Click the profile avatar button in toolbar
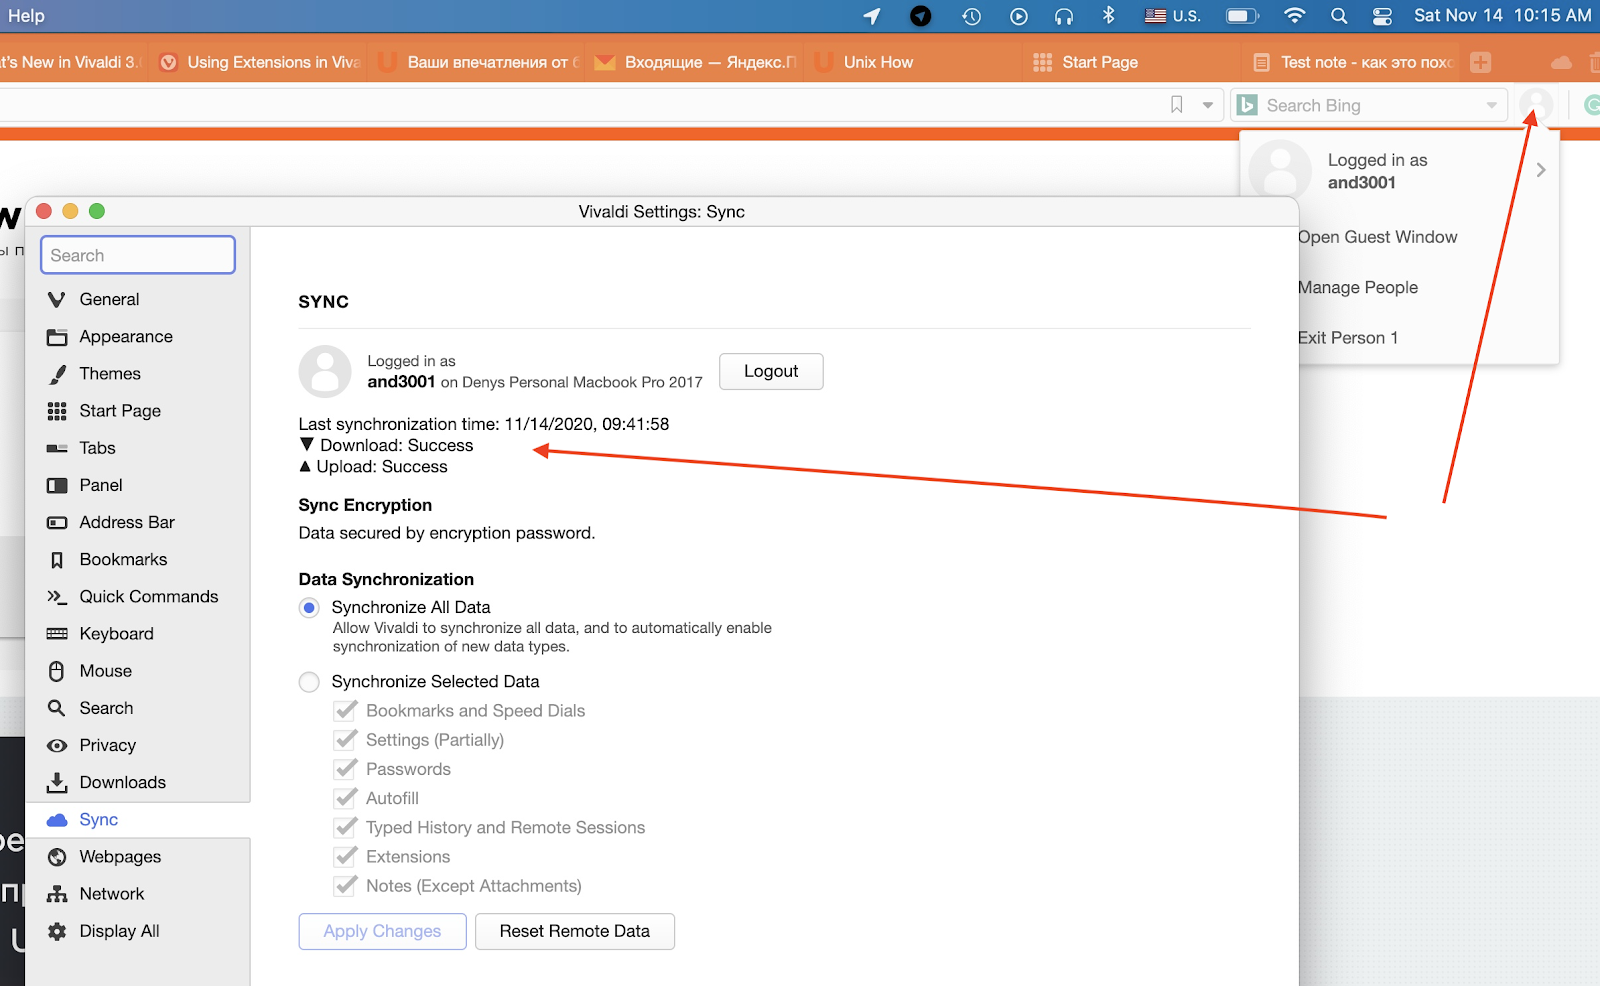The width and height of the screenshot is (1600, 986). [1536, 105]
